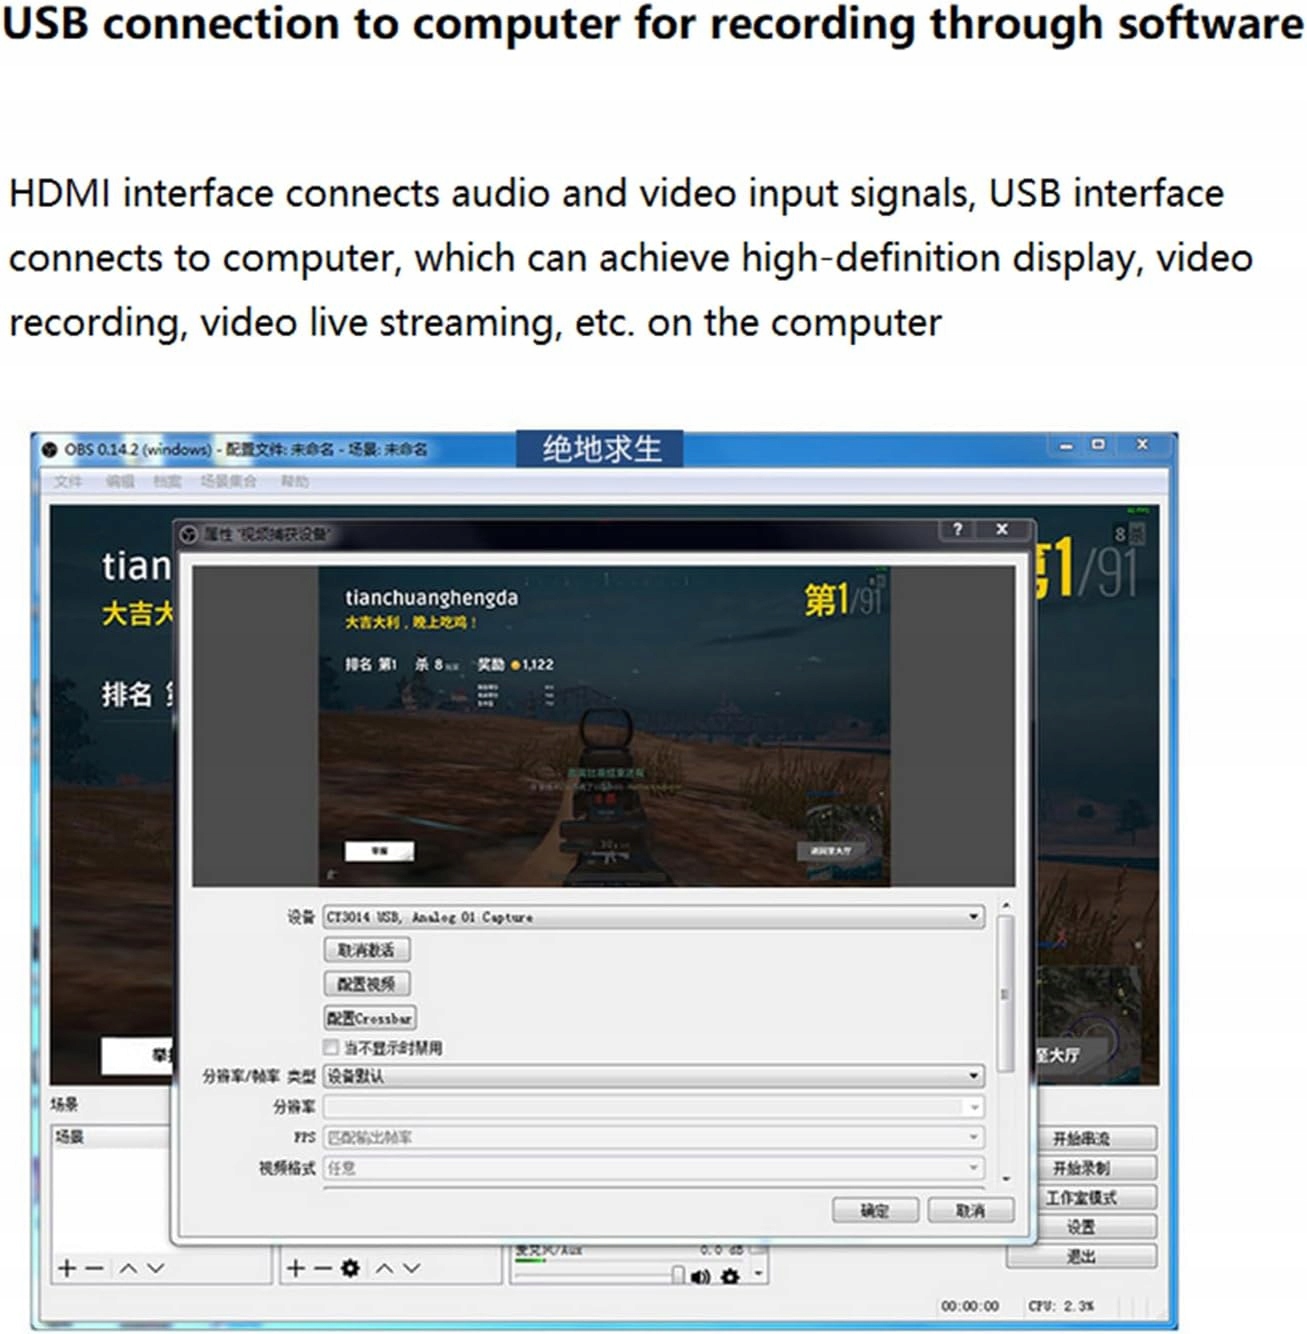This screenshot has height=1334, width=1307.
Task: Open the 场景集合 menu
Action: (228, 481)
